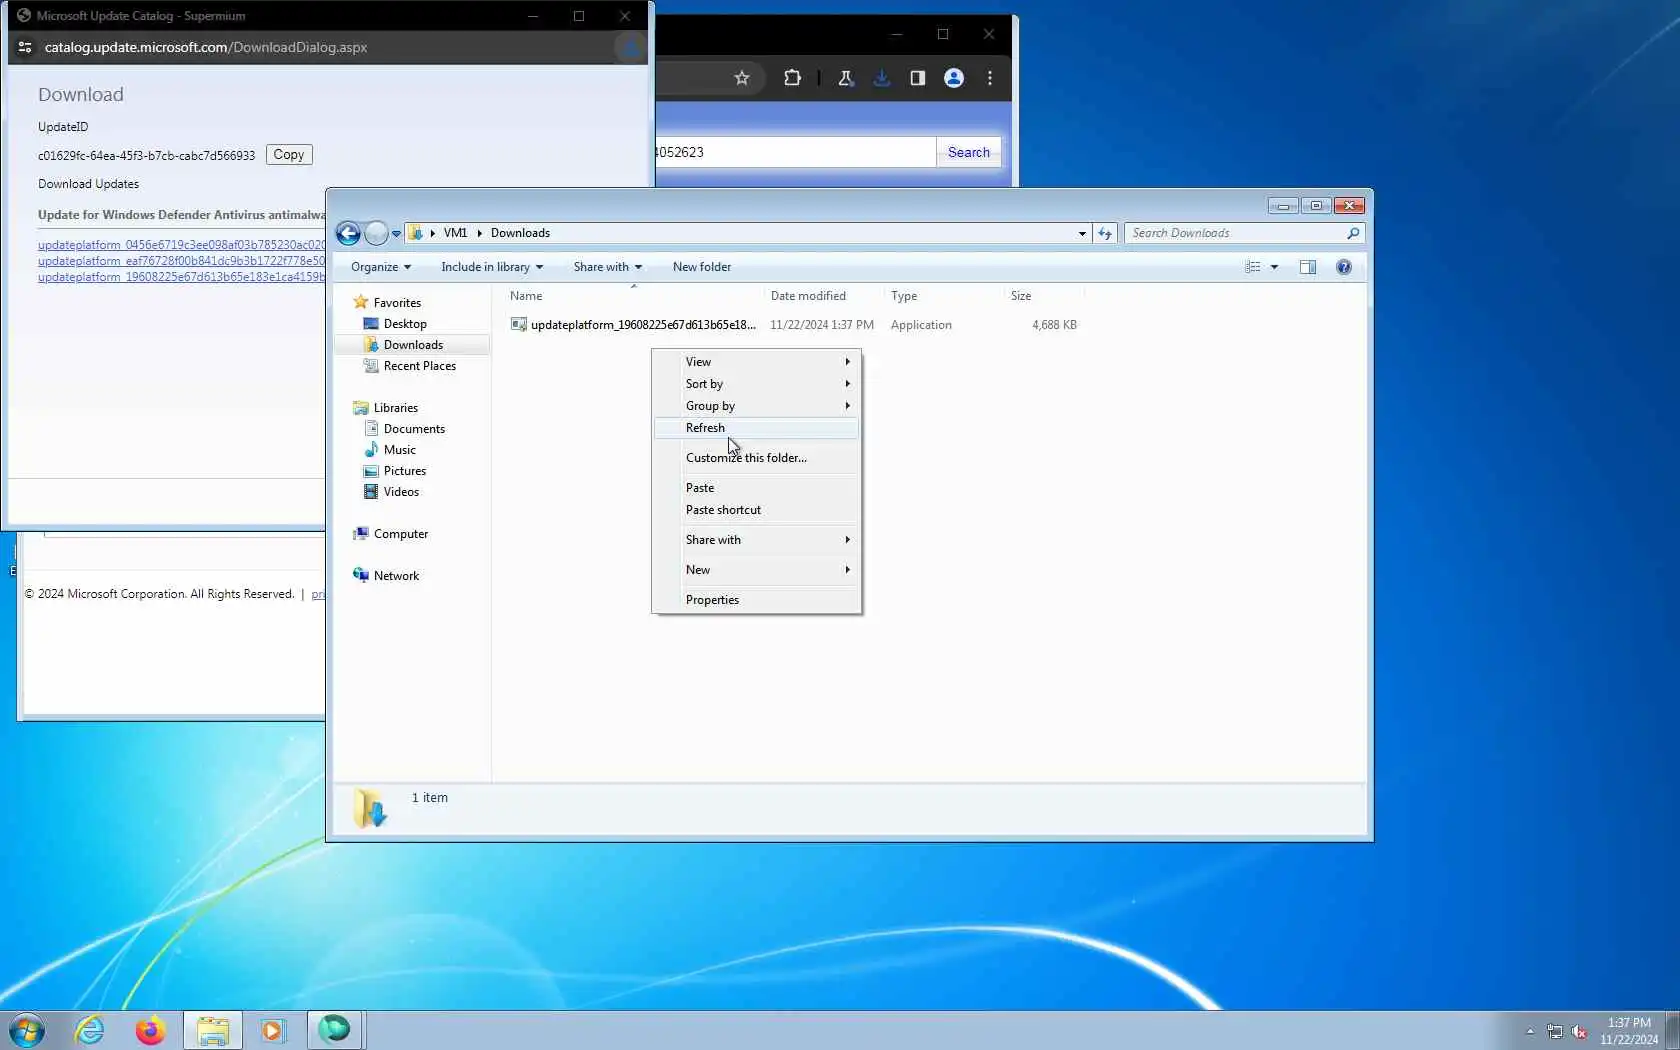Open the browser Downloads arrow icon
1680x1050 pixels.
click(x=882, y=78)
